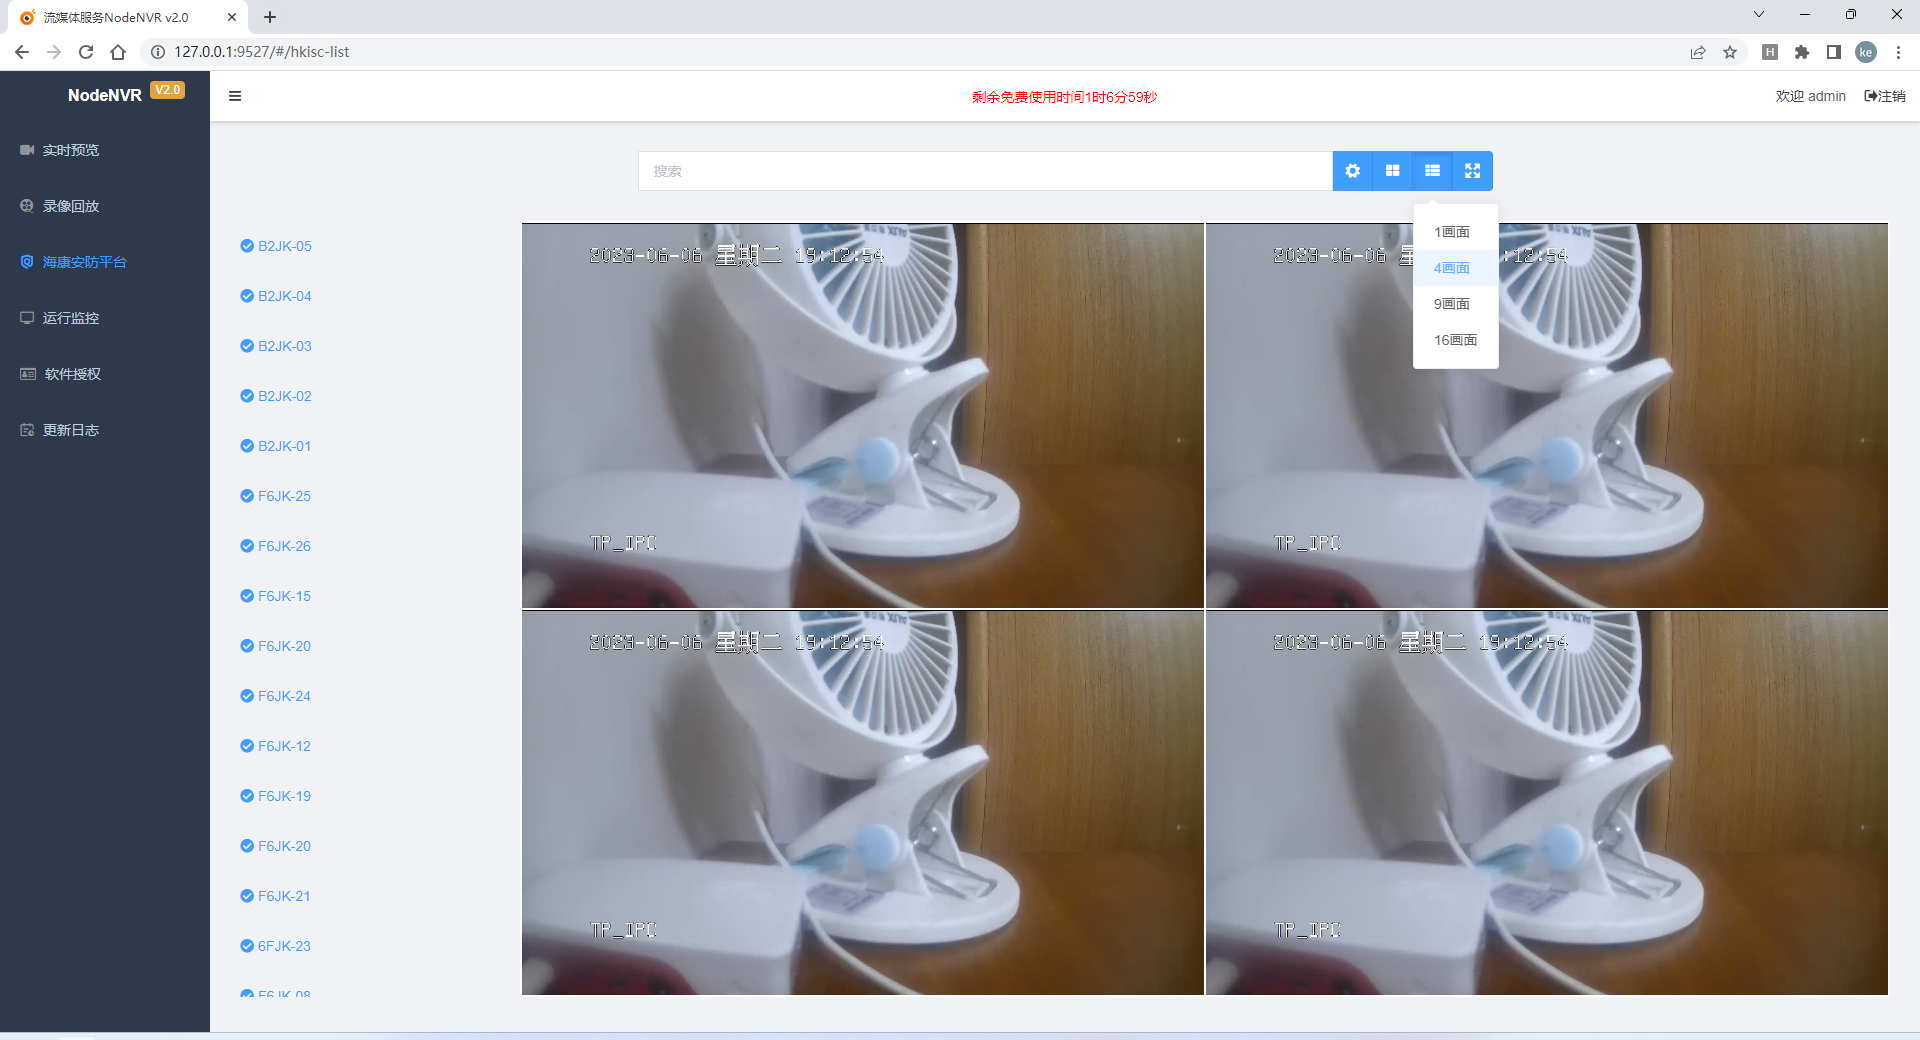Open camera 6FJK-23 from list
Screen dimensions: 1920x1040
click(x=284, y=946)
